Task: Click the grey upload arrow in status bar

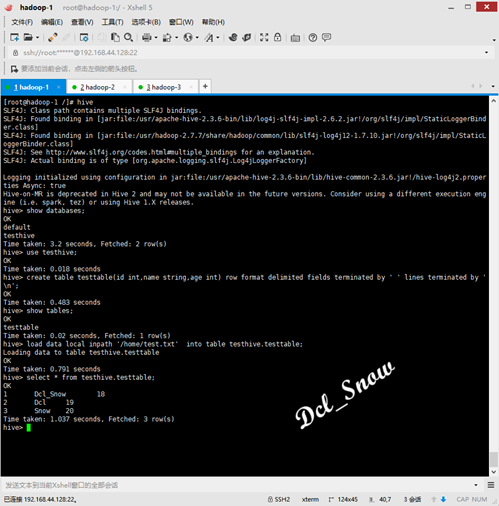Action: [x=434, y=499]
